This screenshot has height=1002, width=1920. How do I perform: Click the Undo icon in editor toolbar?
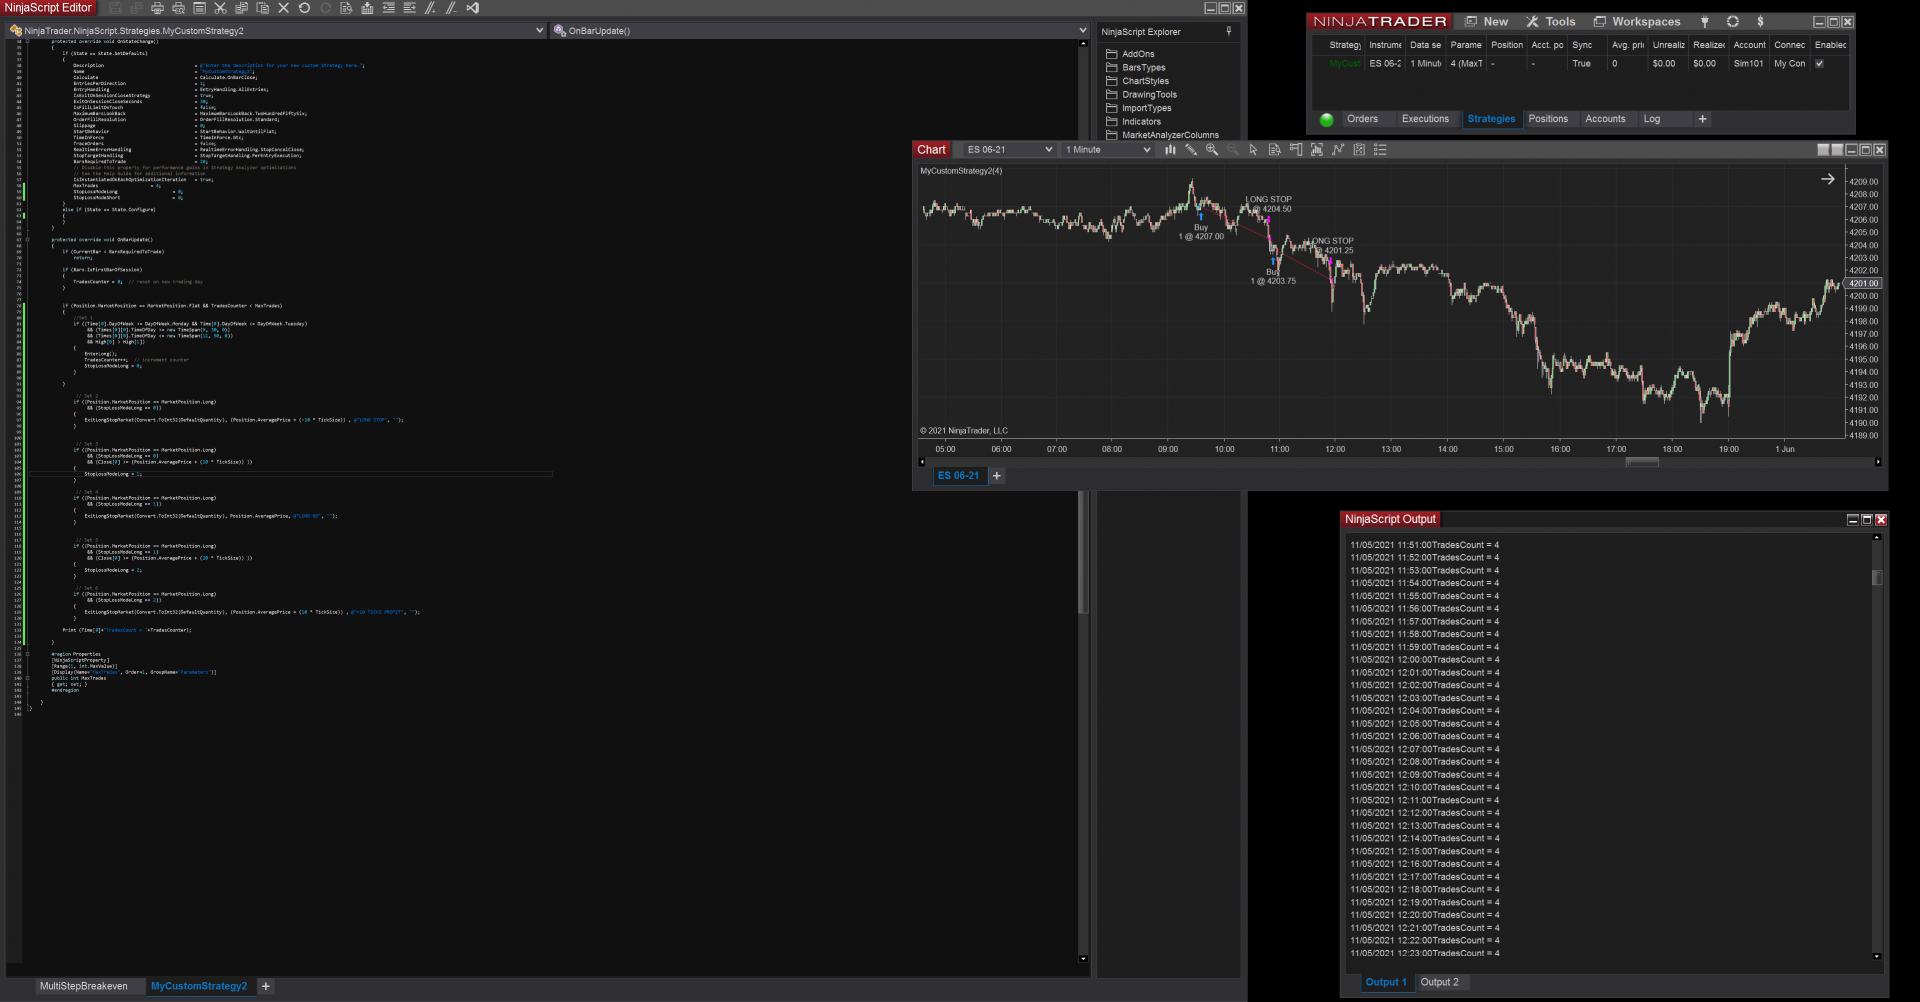(x=304, y=8)
